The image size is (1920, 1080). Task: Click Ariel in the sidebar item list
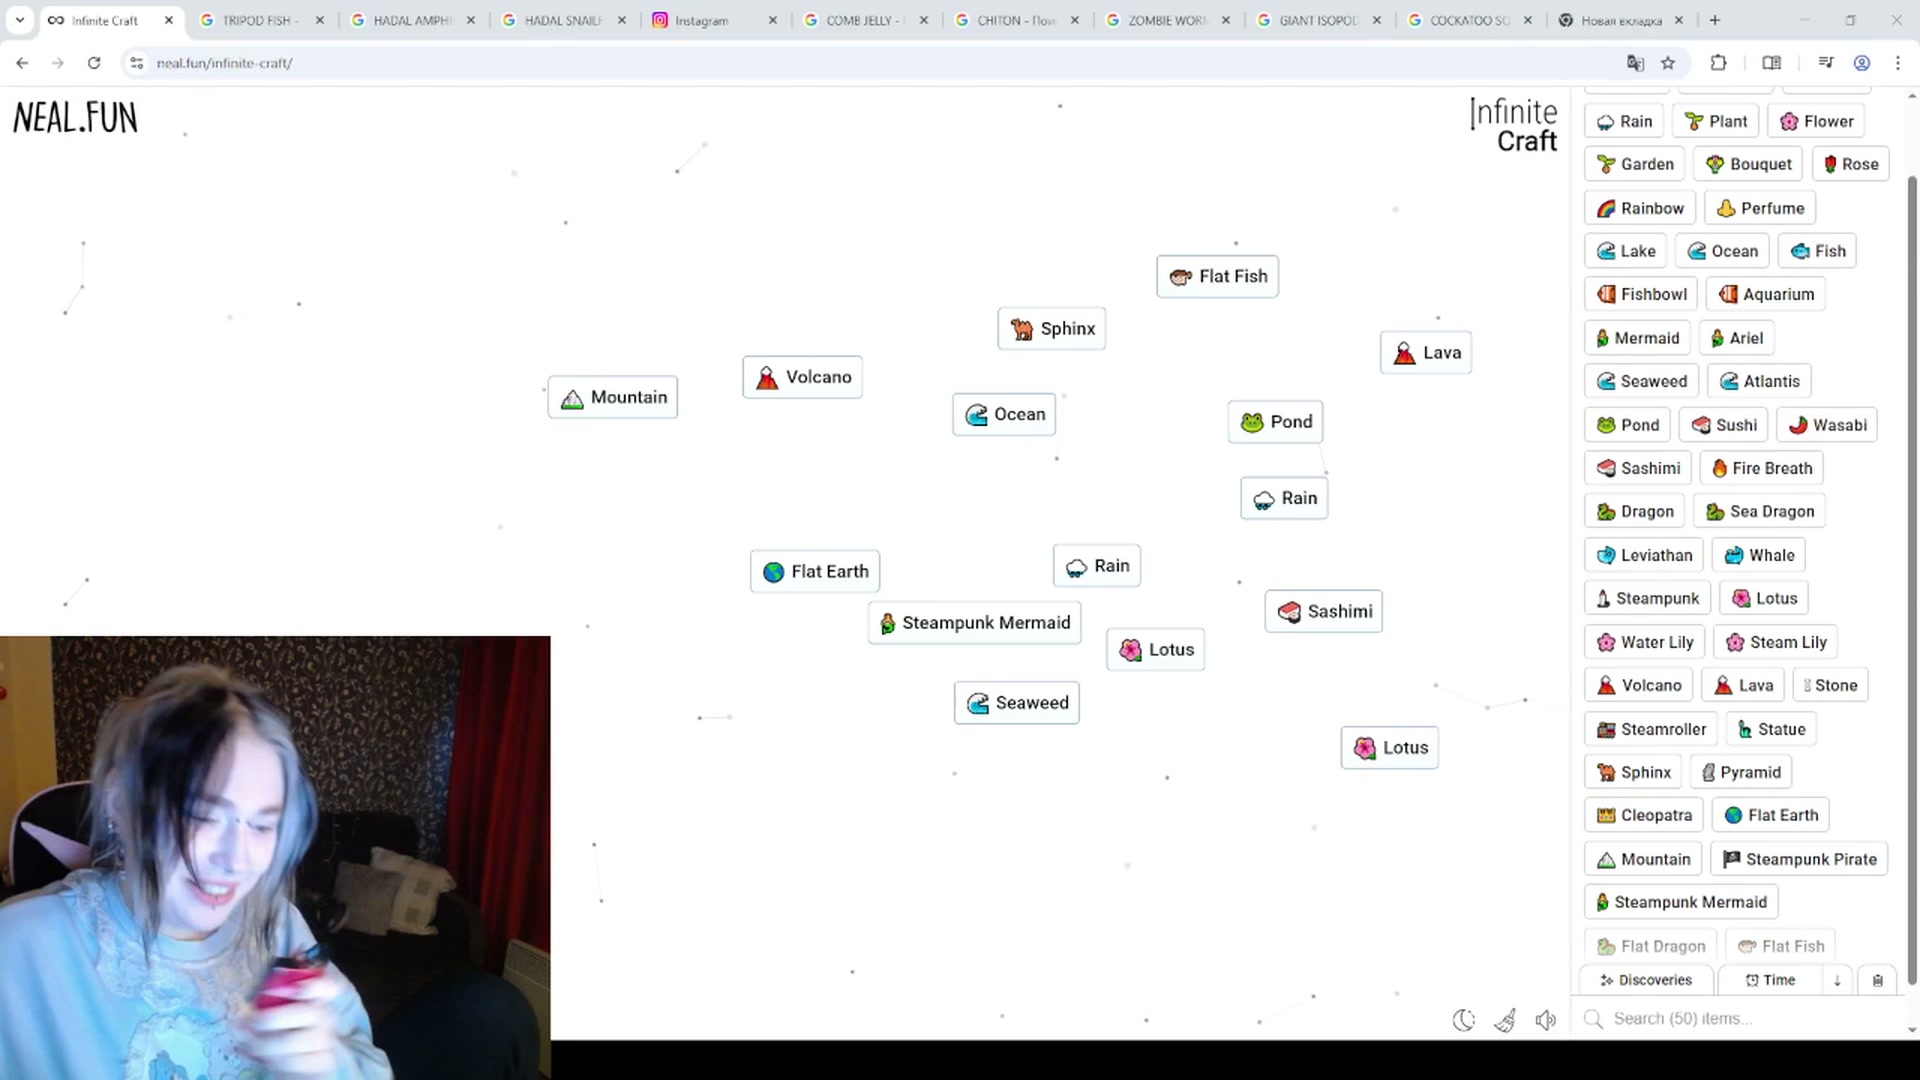(1737, 338)
